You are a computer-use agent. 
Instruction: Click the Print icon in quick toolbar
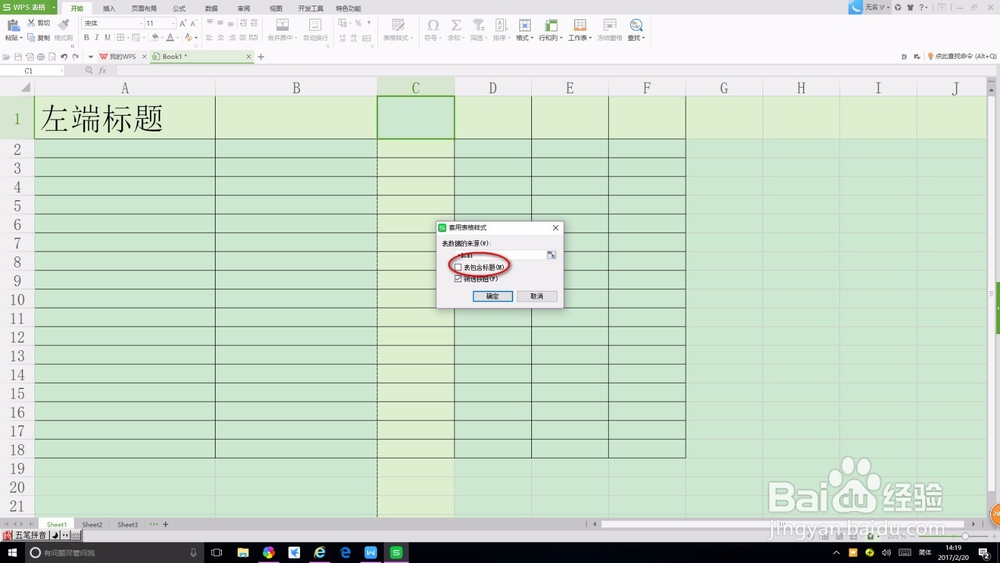[41, 57]
